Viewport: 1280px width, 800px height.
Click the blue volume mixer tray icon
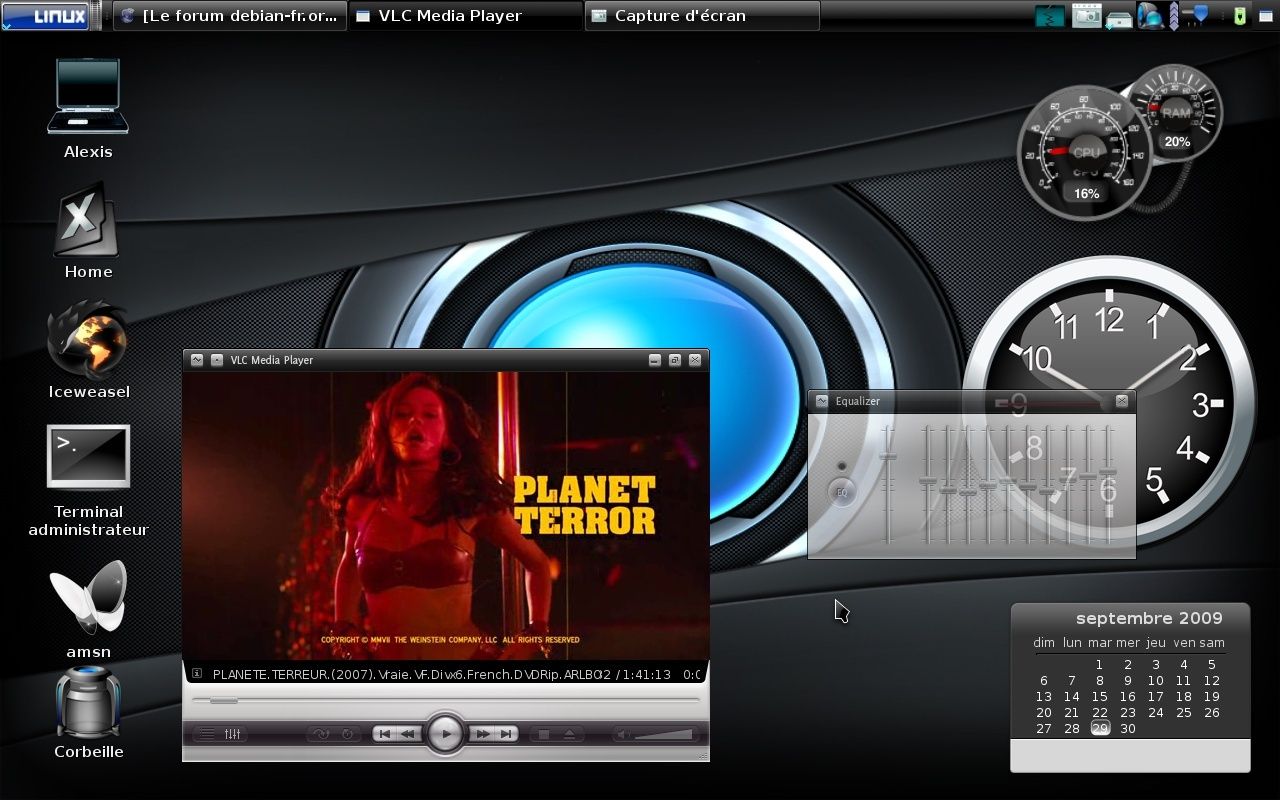pyautogui.click(x=1196, y=15)
